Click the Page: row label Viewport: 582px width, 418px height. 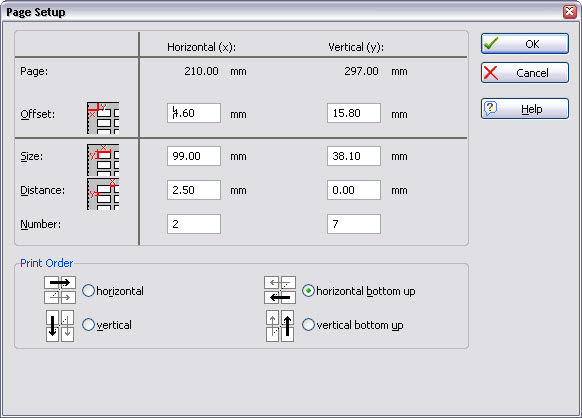coord(34,71)
